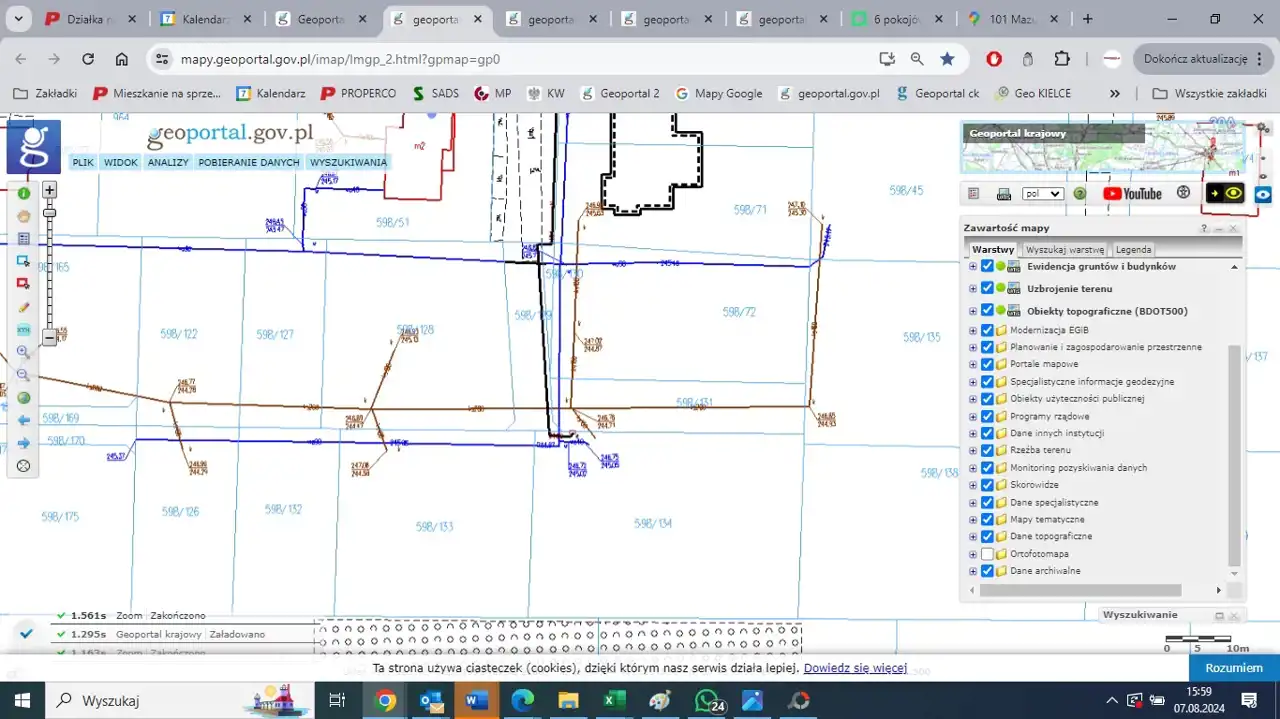Uncheck the Uzbrojenie terenu layer
Viewport: 1280px width, 719px height.
coord(987,288)
